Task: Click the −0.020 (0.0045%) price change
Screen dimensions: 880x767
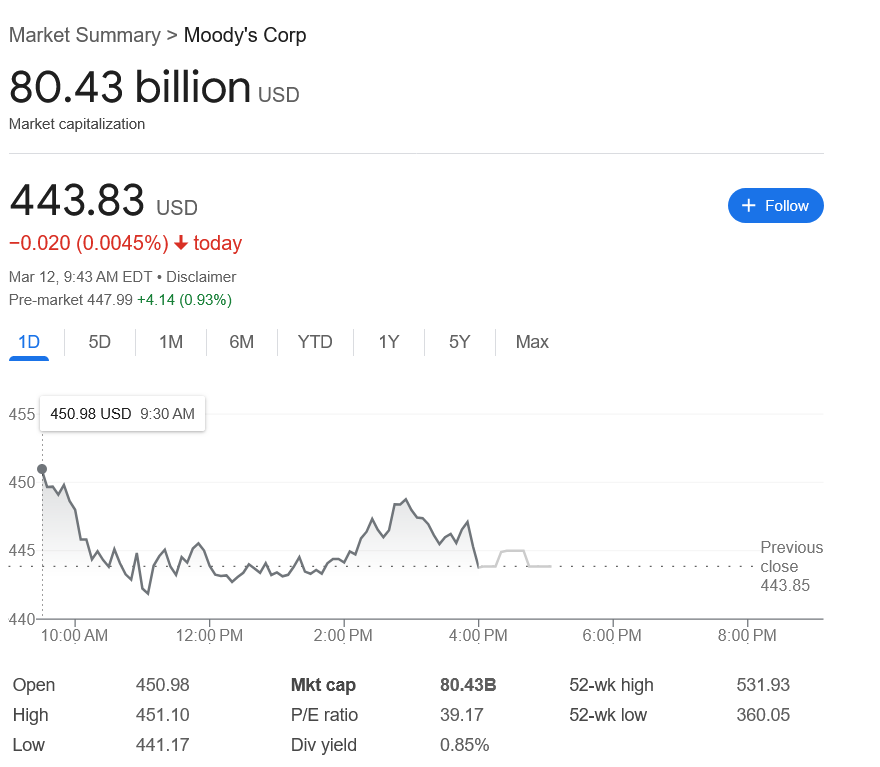Action: point(89,243)
